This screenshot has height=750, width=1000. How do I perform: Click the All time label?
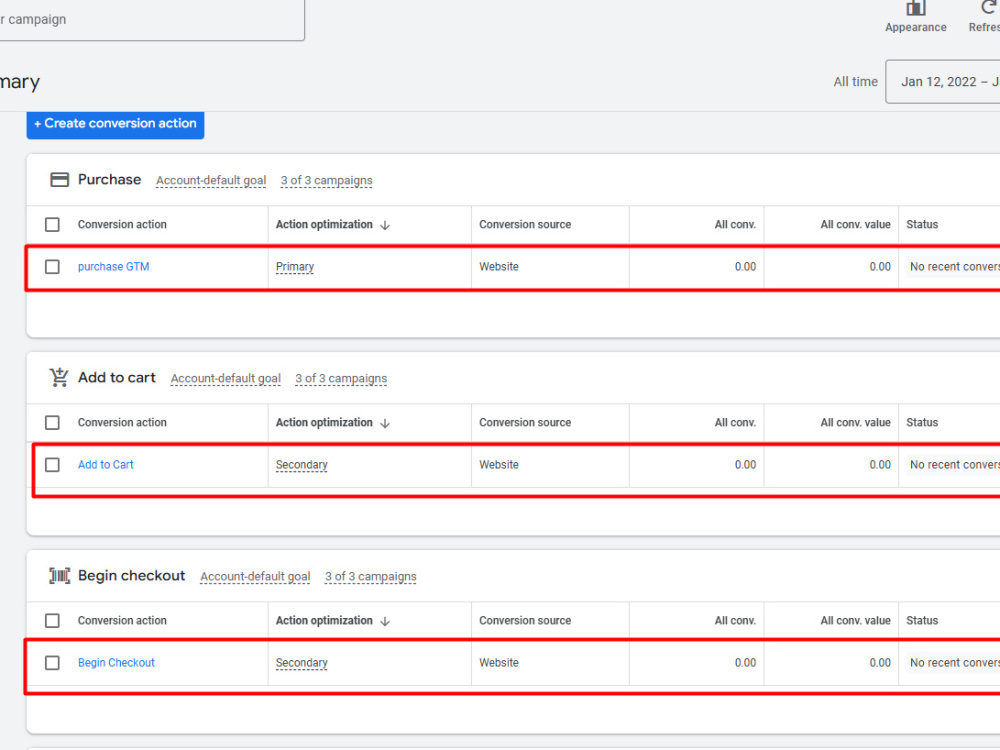point(855,82)
